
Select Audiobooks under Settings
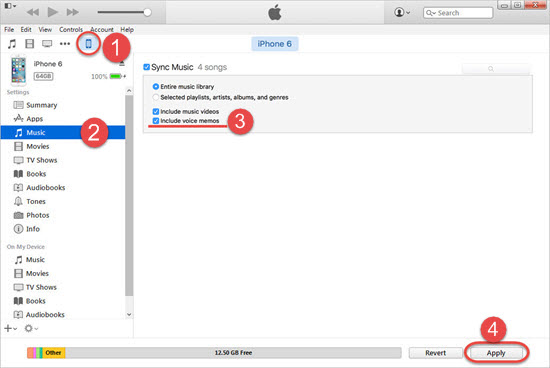(x=46, y=188)
